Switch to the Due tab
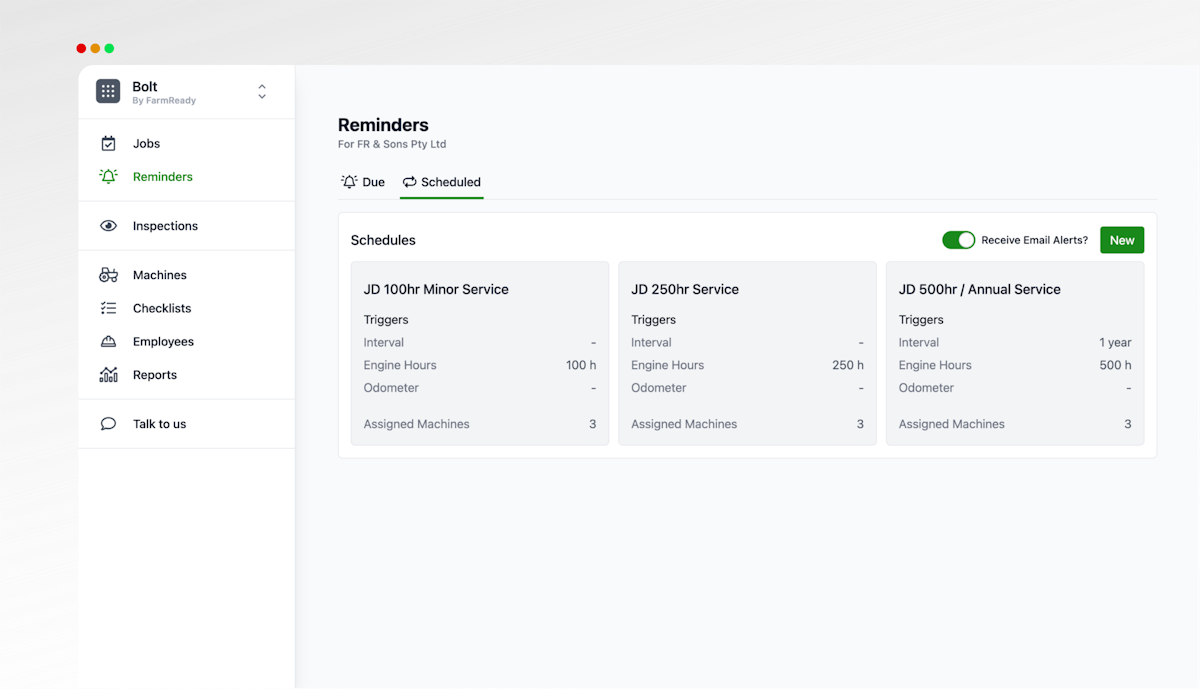 [363, 182]
